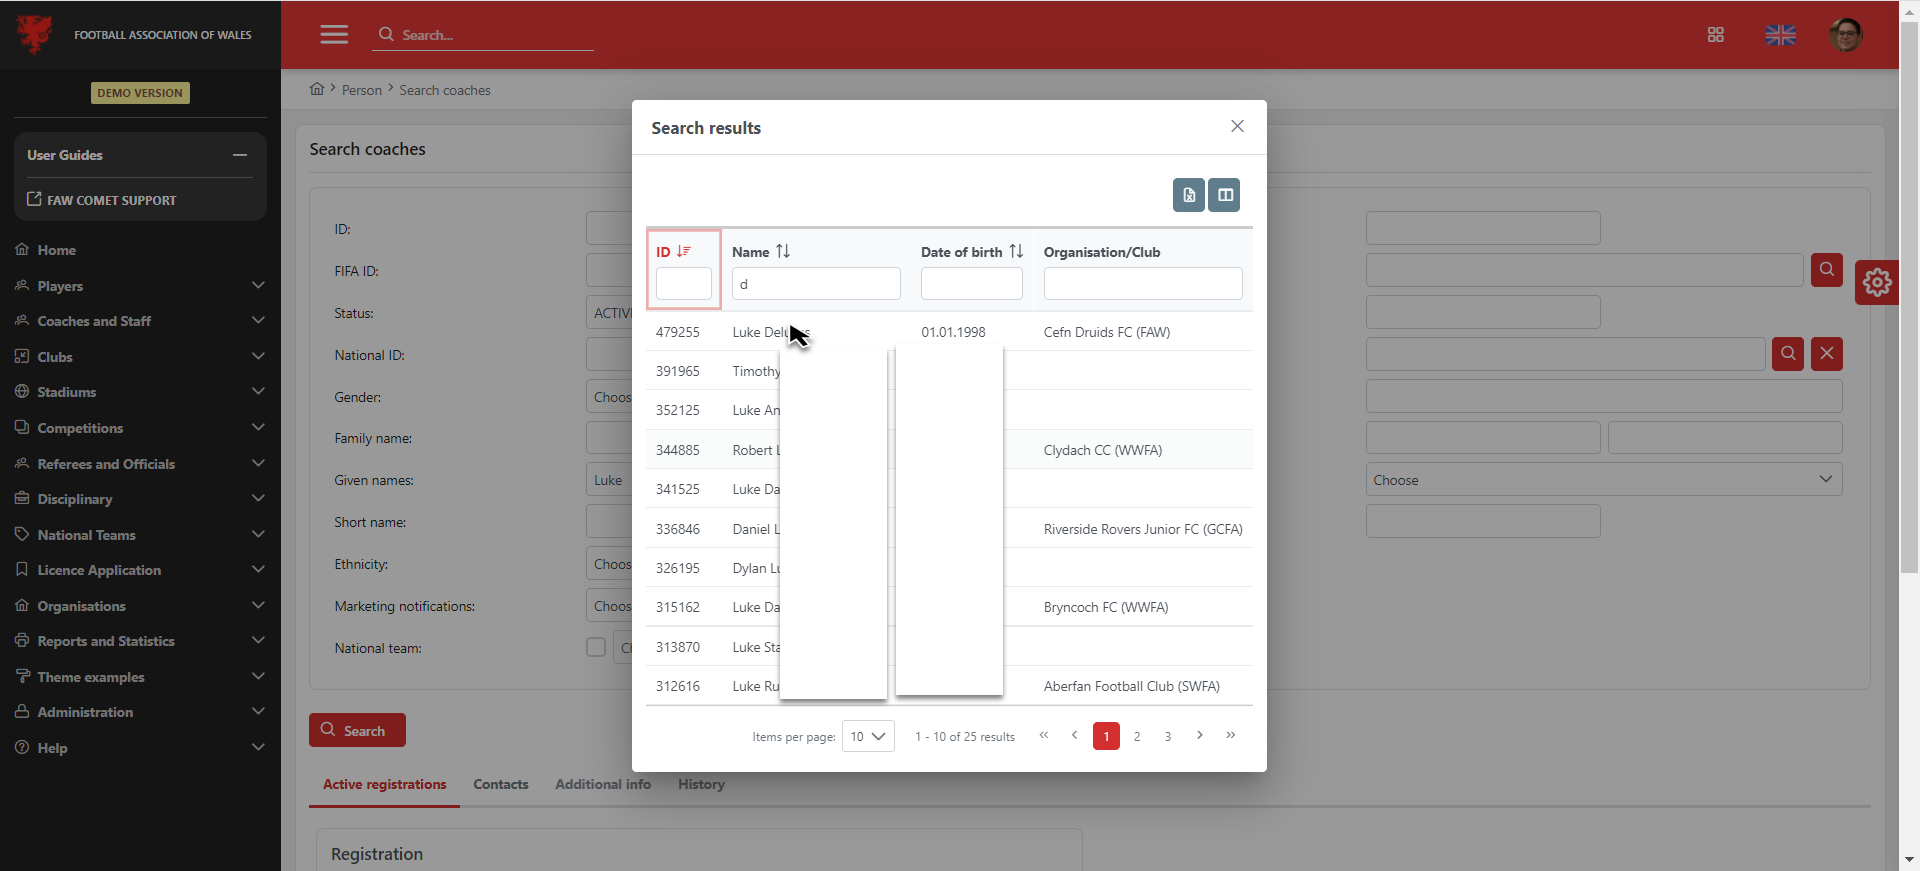Close the Search results dialog
The height and width of the screenshot is (871, 1920).
1237,126
